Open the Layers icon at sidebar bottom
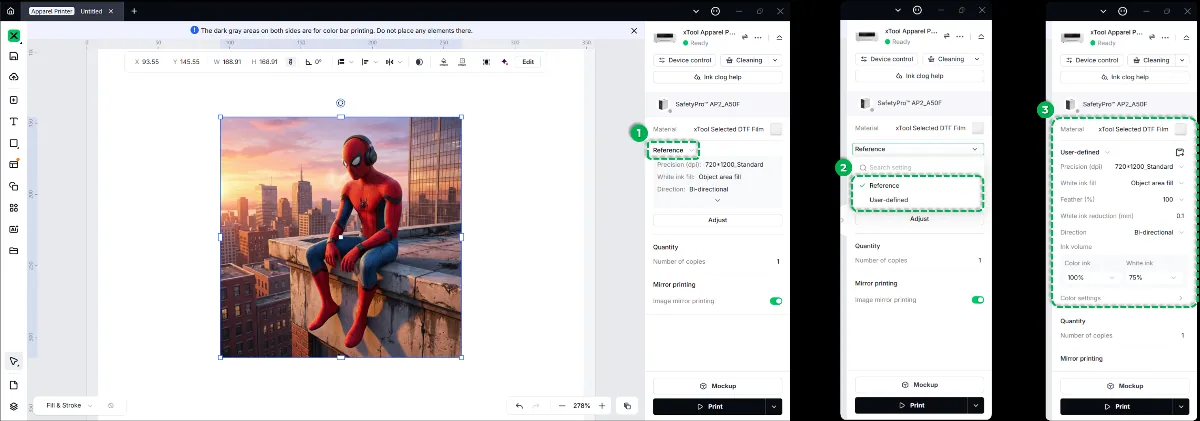The image size is (1200, 421). coord(14,406)
